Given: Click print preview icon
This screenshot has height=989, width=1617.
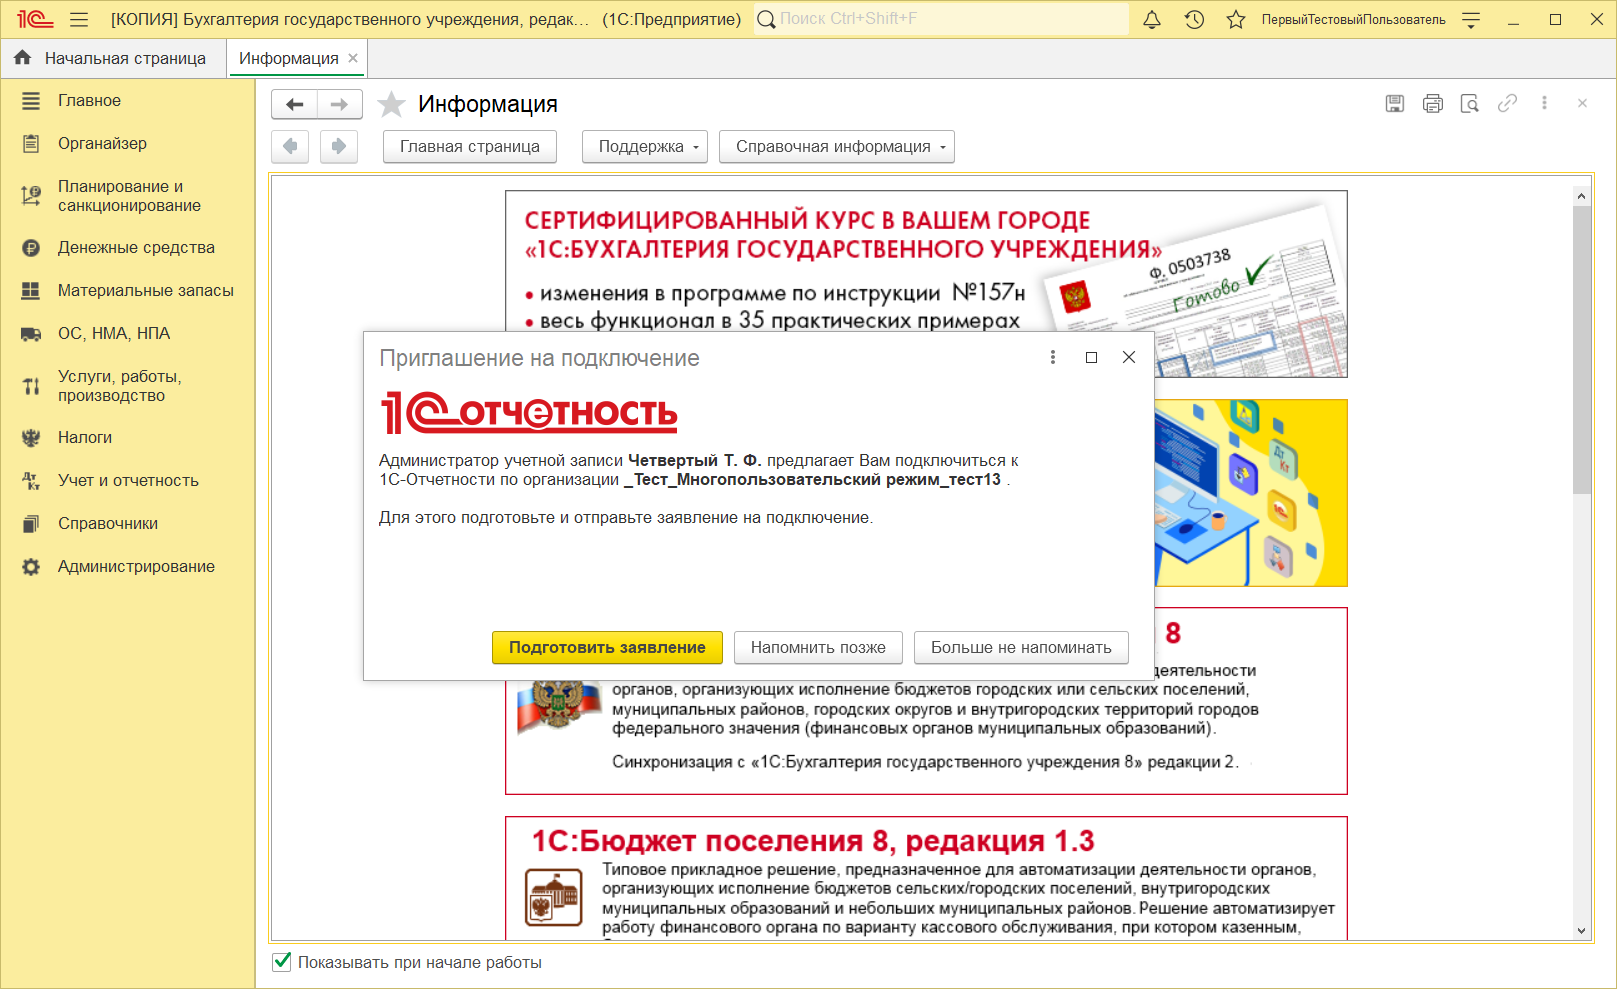Looking at the screenshot, I should tap(1470, 103).
